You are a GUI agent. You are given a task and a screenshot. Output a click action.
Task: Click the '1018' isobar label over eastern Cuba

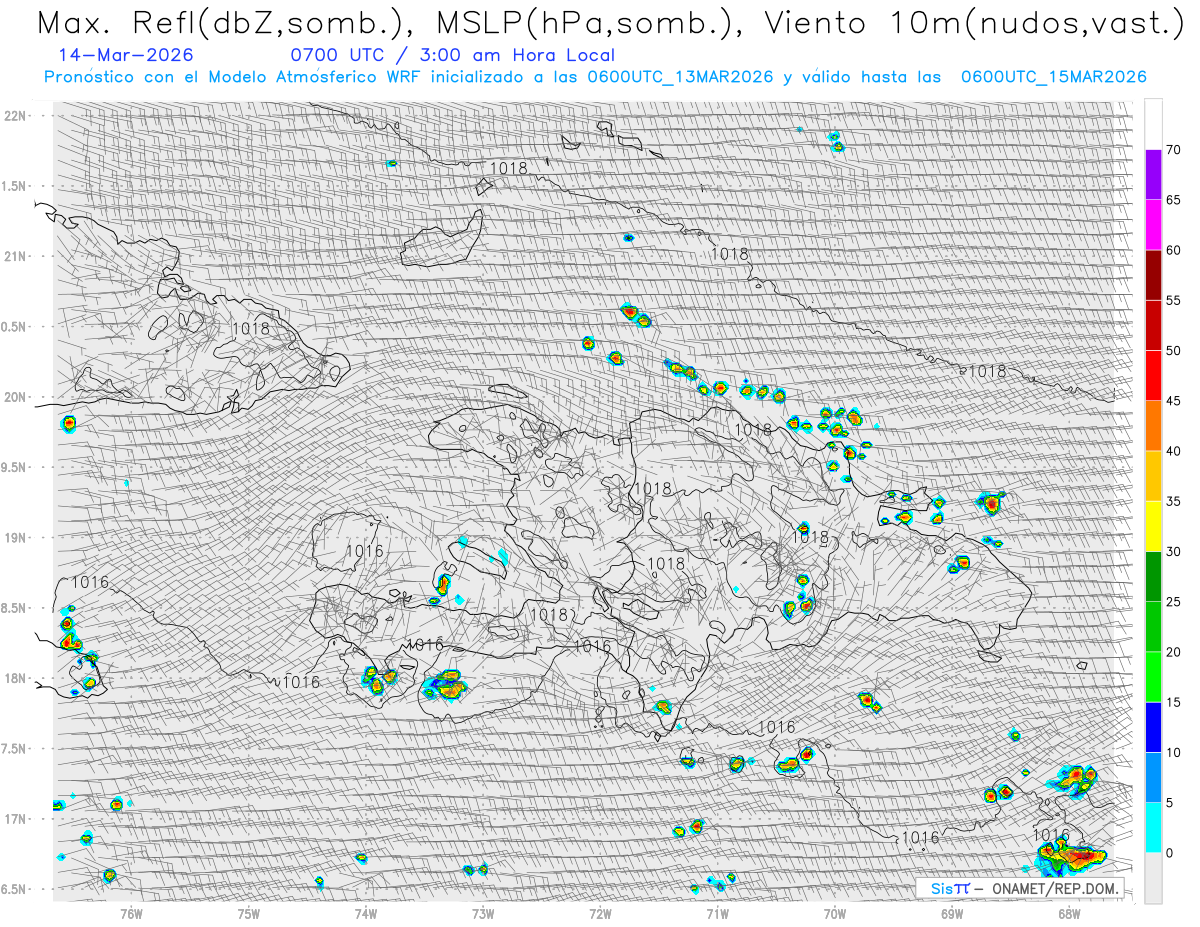[x=250, y=328]
